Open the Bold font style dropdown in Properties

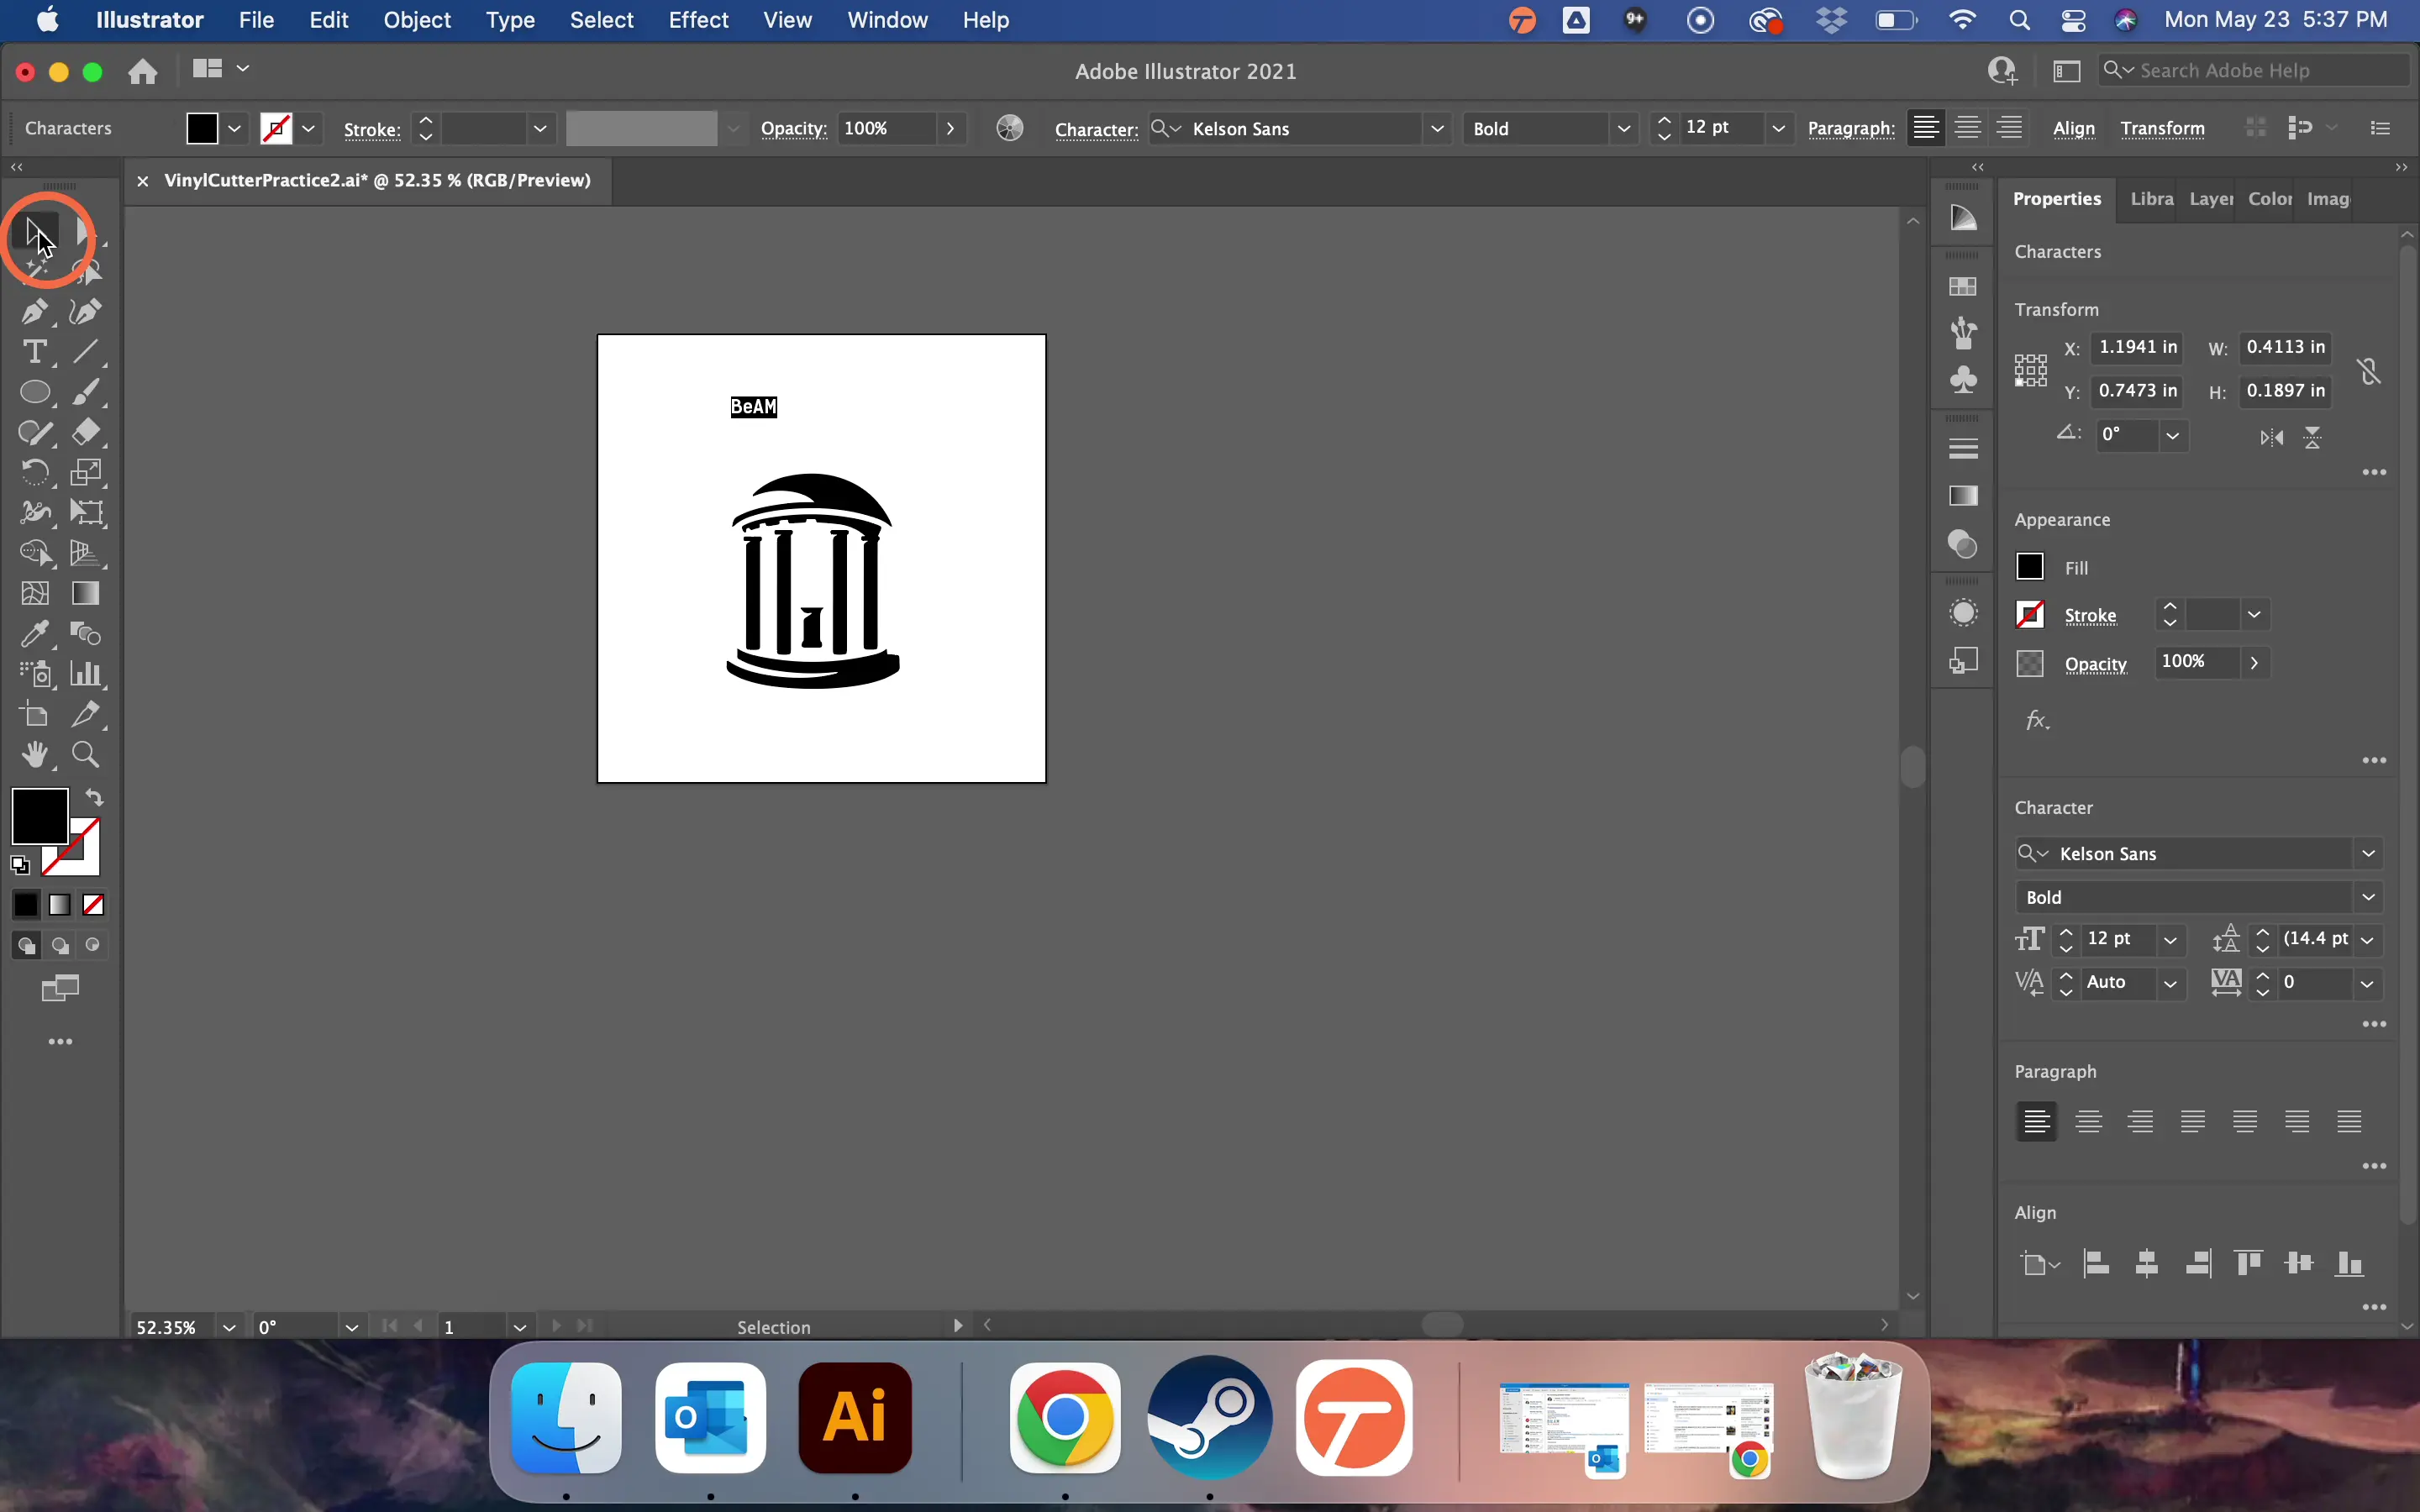[2369, 898]
